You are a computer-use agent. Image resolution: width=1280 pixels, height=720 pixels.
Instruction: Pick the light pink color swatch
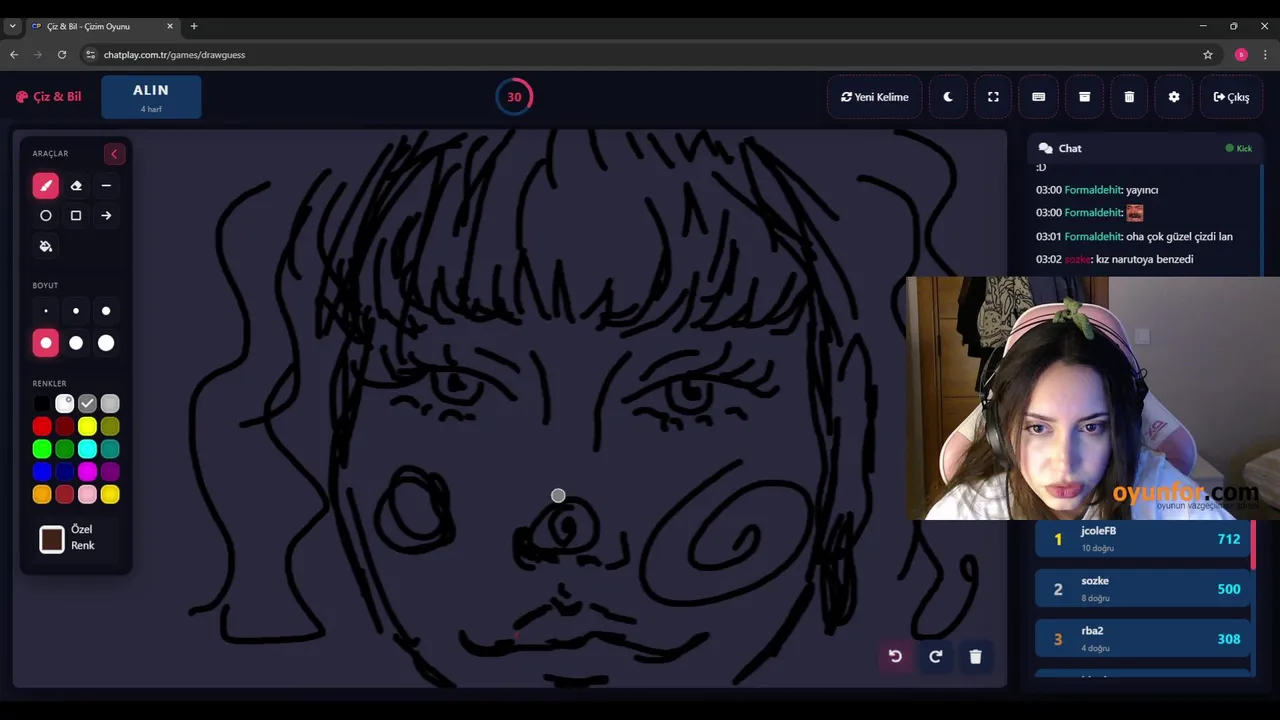click(87, 494)
